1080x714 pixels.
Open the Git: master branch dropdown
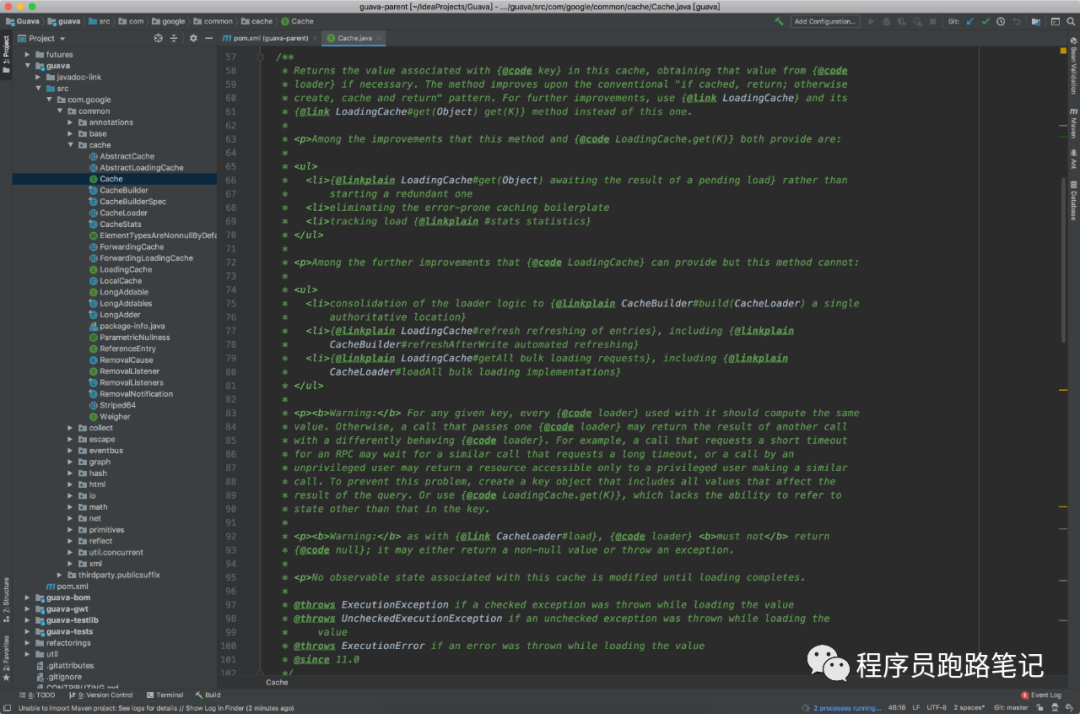(1010, 708)
